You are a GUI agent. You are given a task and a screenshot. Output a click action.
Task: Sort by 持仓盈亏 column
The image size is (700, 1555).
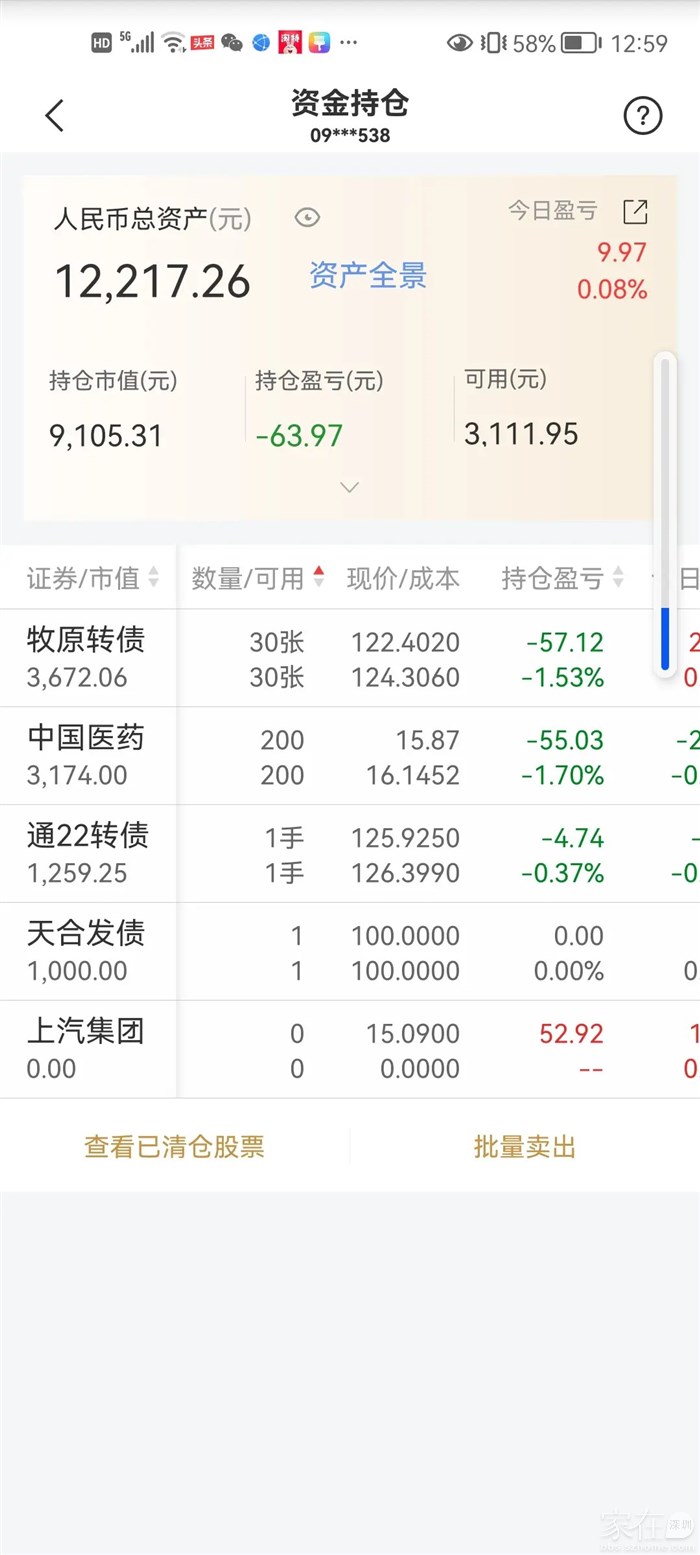coord(562,578)
